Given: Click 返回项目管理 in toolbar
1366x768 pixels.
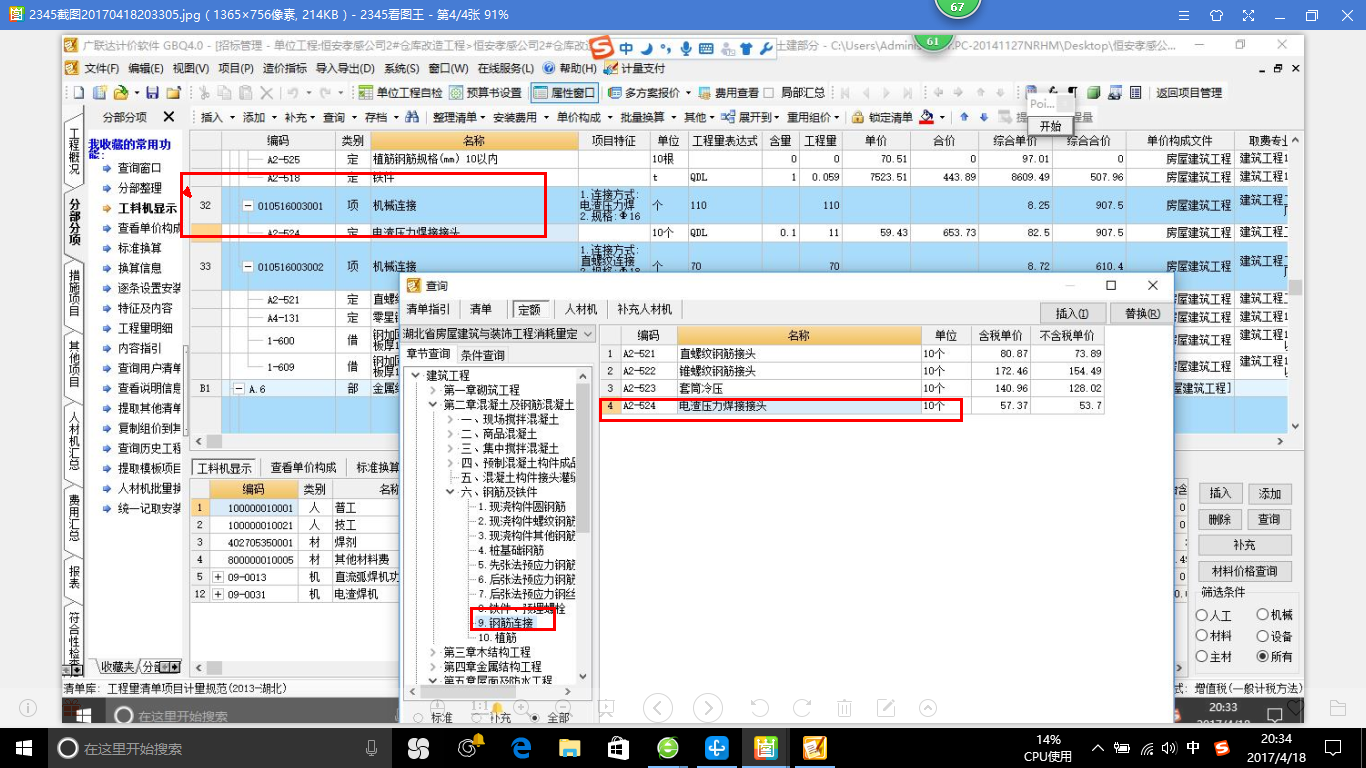Looking at the screenshot, I should [1189, 92].
